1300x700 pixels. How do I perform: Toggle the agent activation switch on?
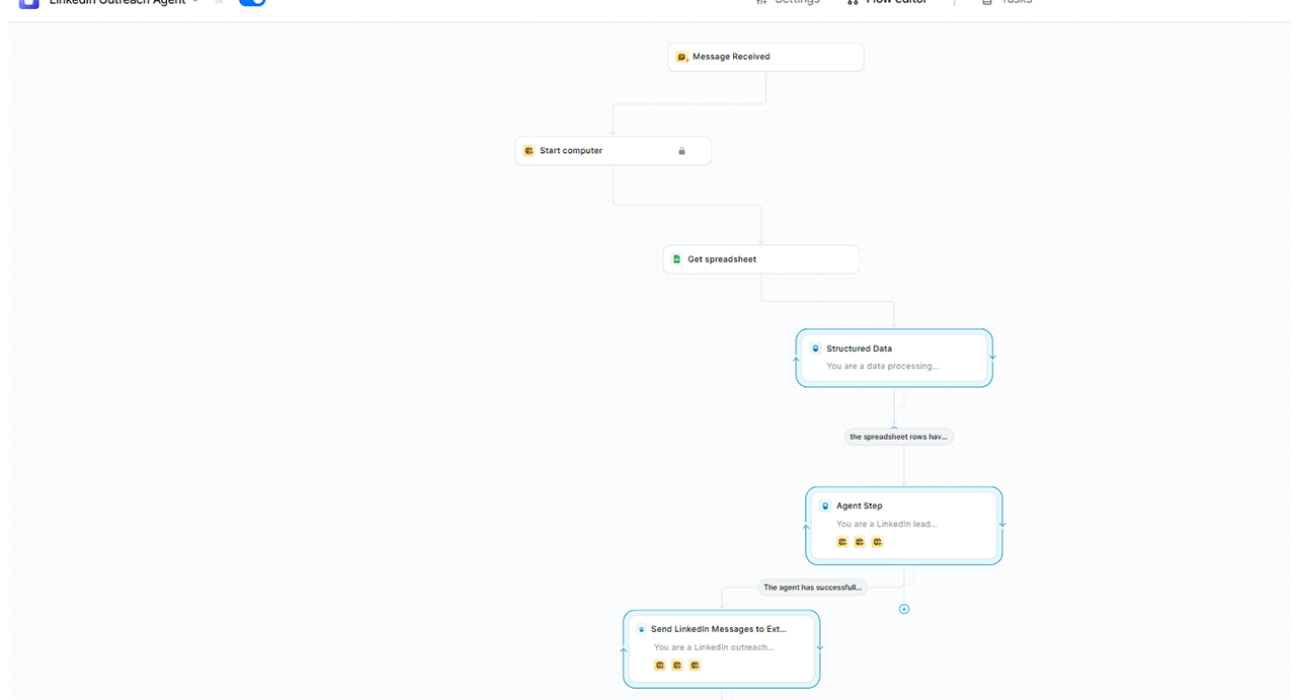click(252, 3)
